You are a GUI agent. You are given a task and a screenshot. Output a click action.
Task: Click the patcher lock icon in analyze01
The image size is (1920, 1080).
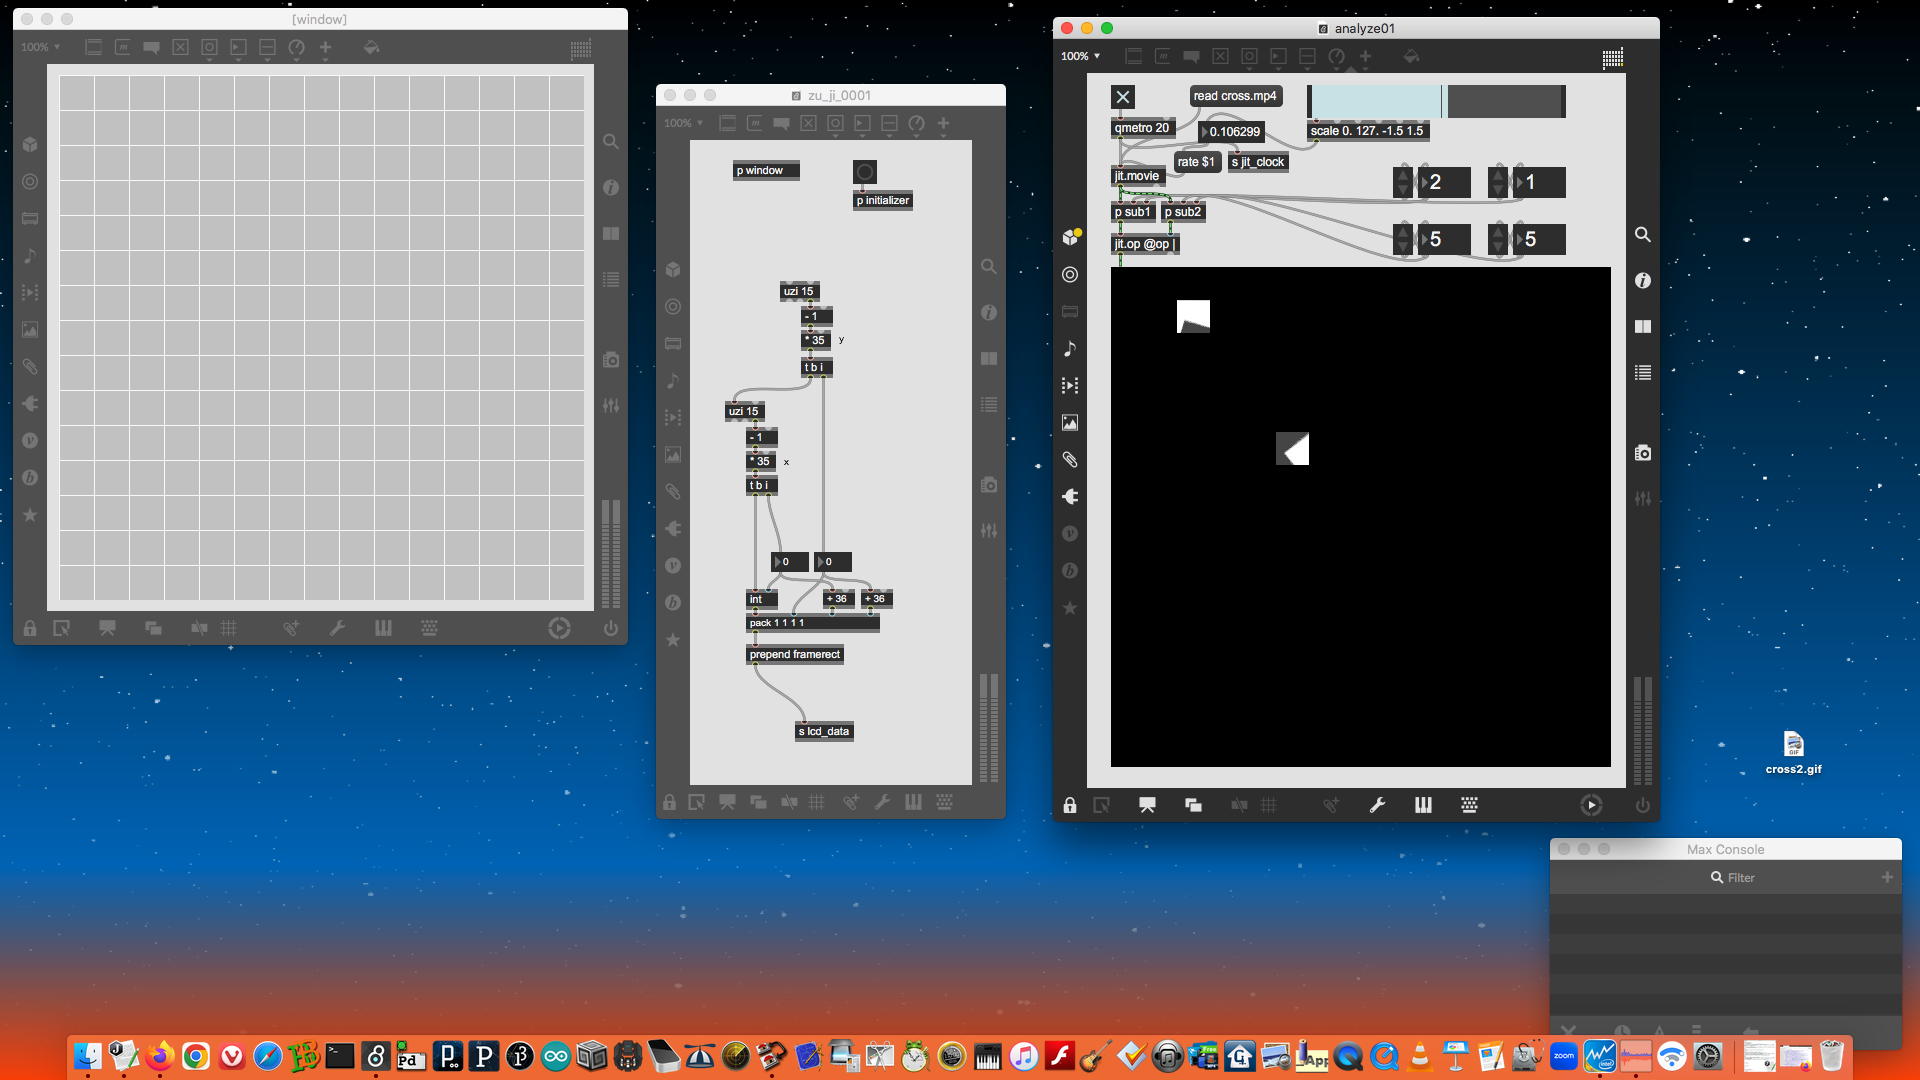(x=1070, y=806)
